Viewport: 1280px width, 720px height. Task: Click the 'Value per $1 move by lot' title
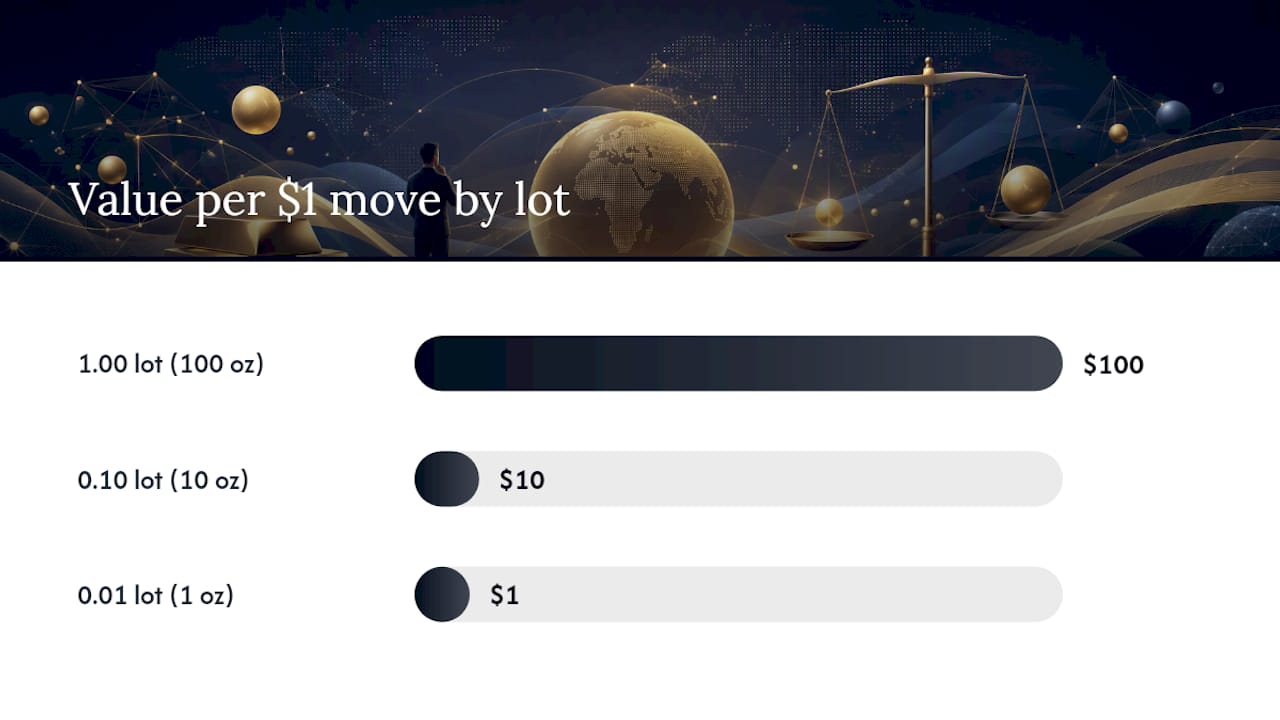pos(319,200)
